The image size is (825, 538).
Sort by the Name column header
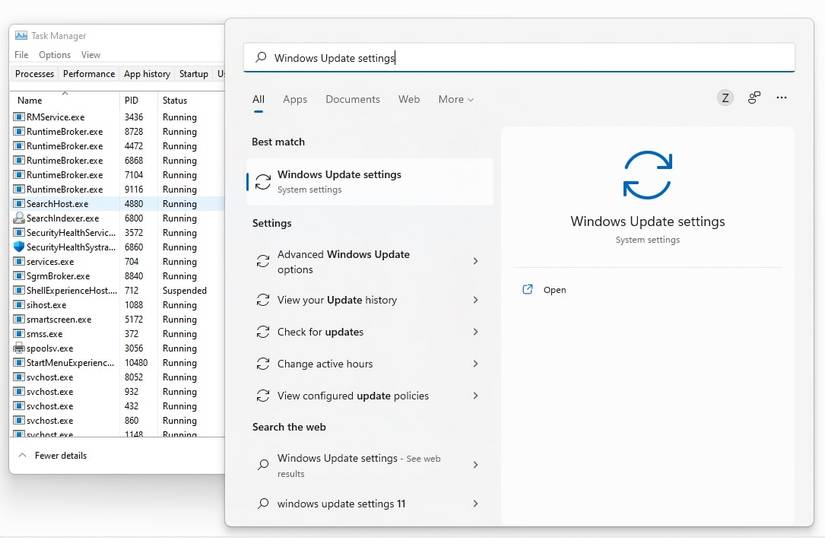click(x=29, y=100)
